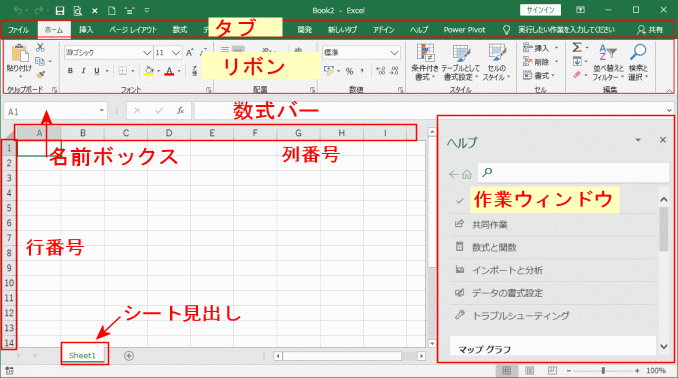Click the zoom slider in status bar
This screenshot has height=378, width=678.
click(603, 371)
